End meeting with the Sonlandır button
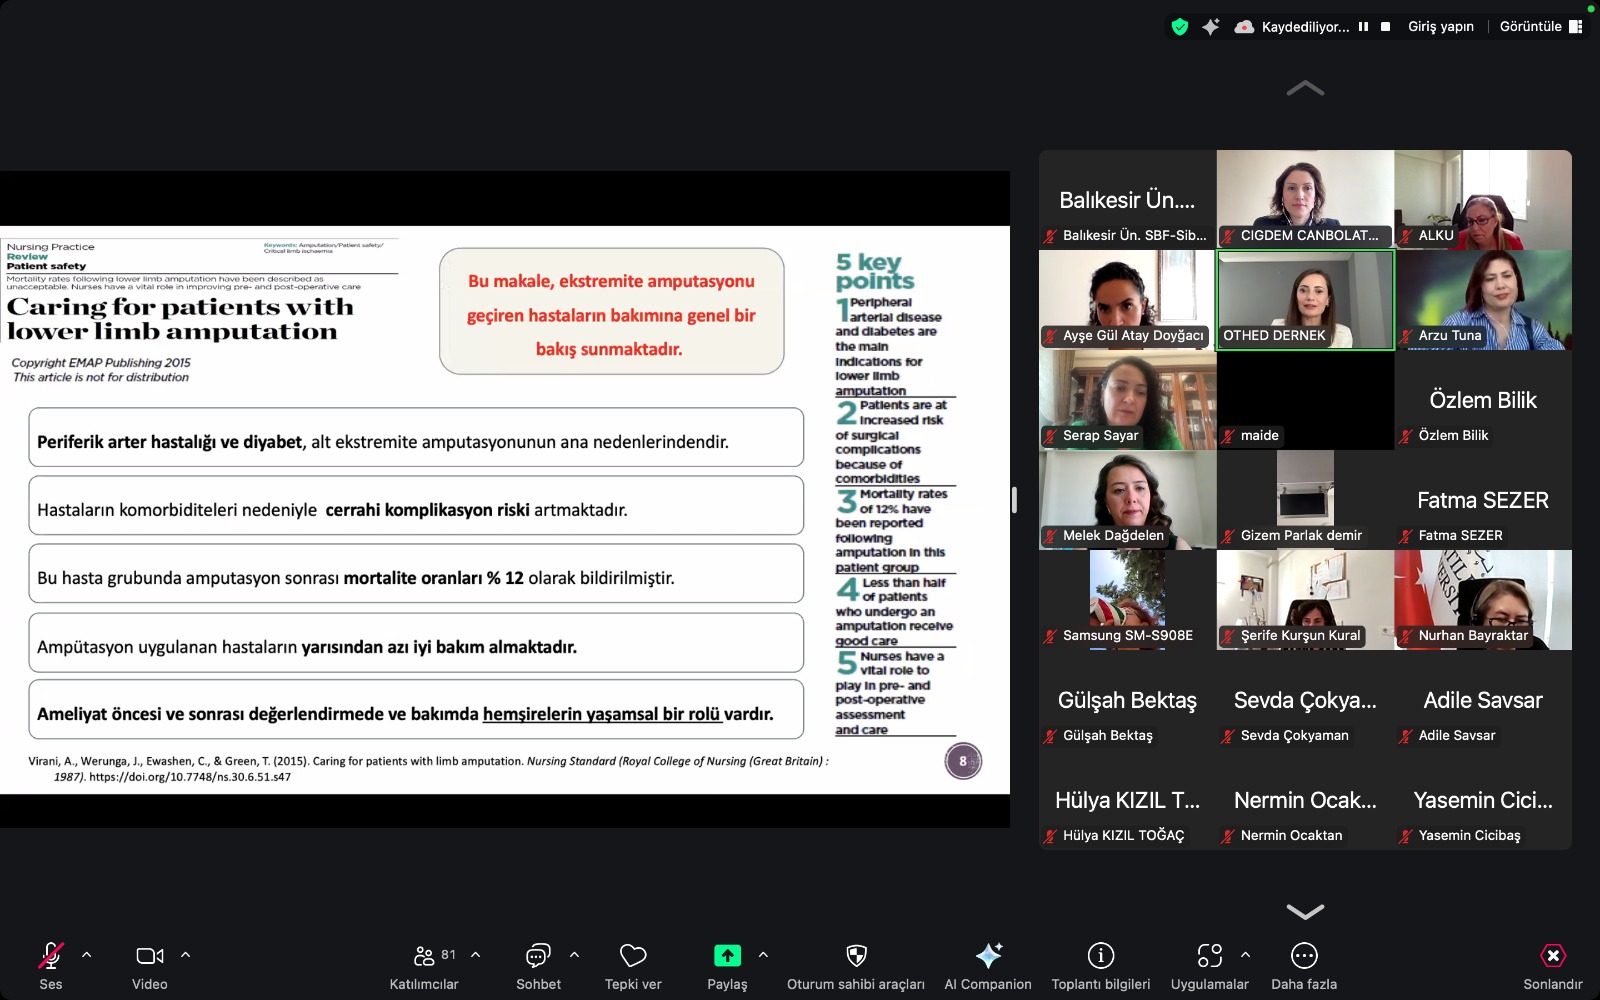This screenshot has width=1600, height=1000. [1553, 966]
